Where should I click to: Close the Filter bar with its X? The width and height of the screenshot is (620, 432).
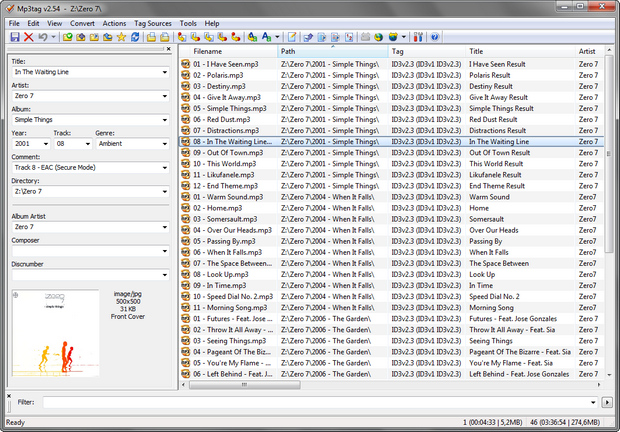(9, 396)
